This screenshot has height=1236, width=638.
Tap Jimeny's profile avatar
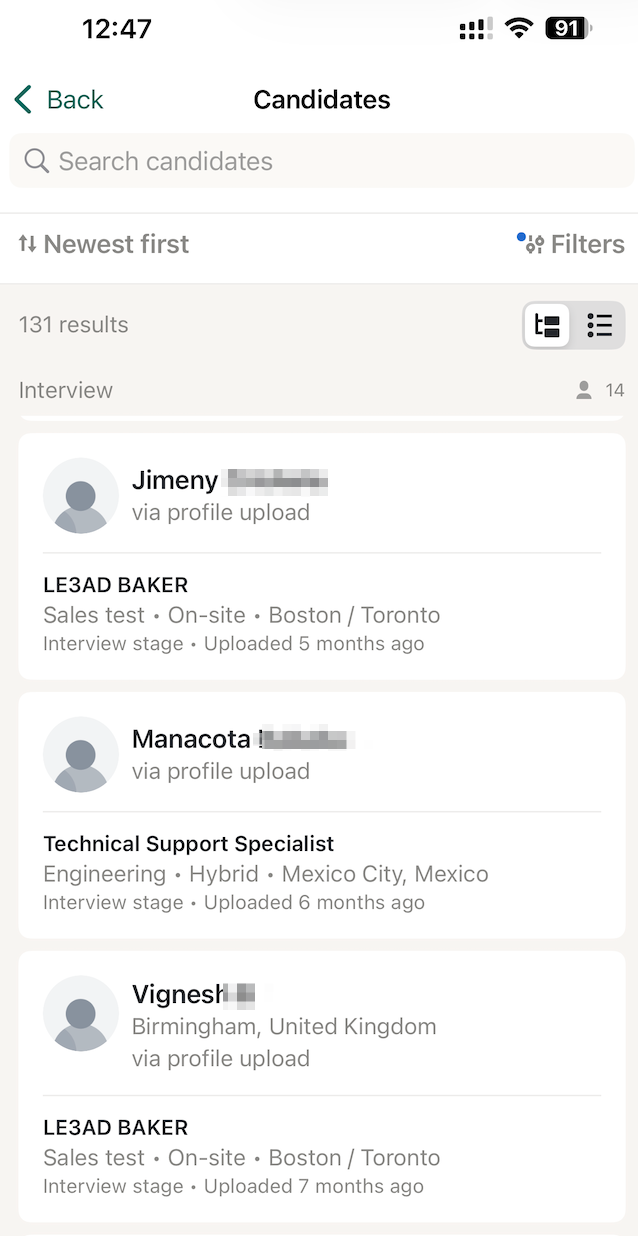(80, 496)
